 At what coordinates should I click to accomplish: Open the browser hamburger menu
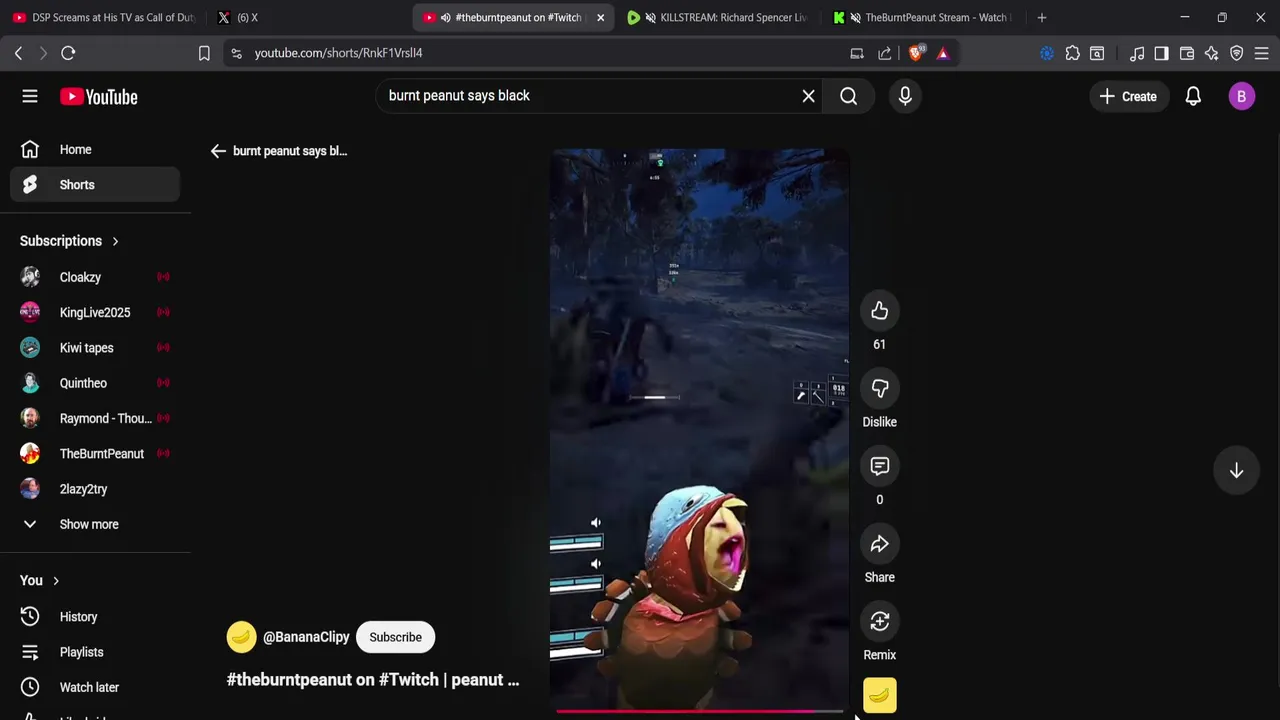[1261, 53]
